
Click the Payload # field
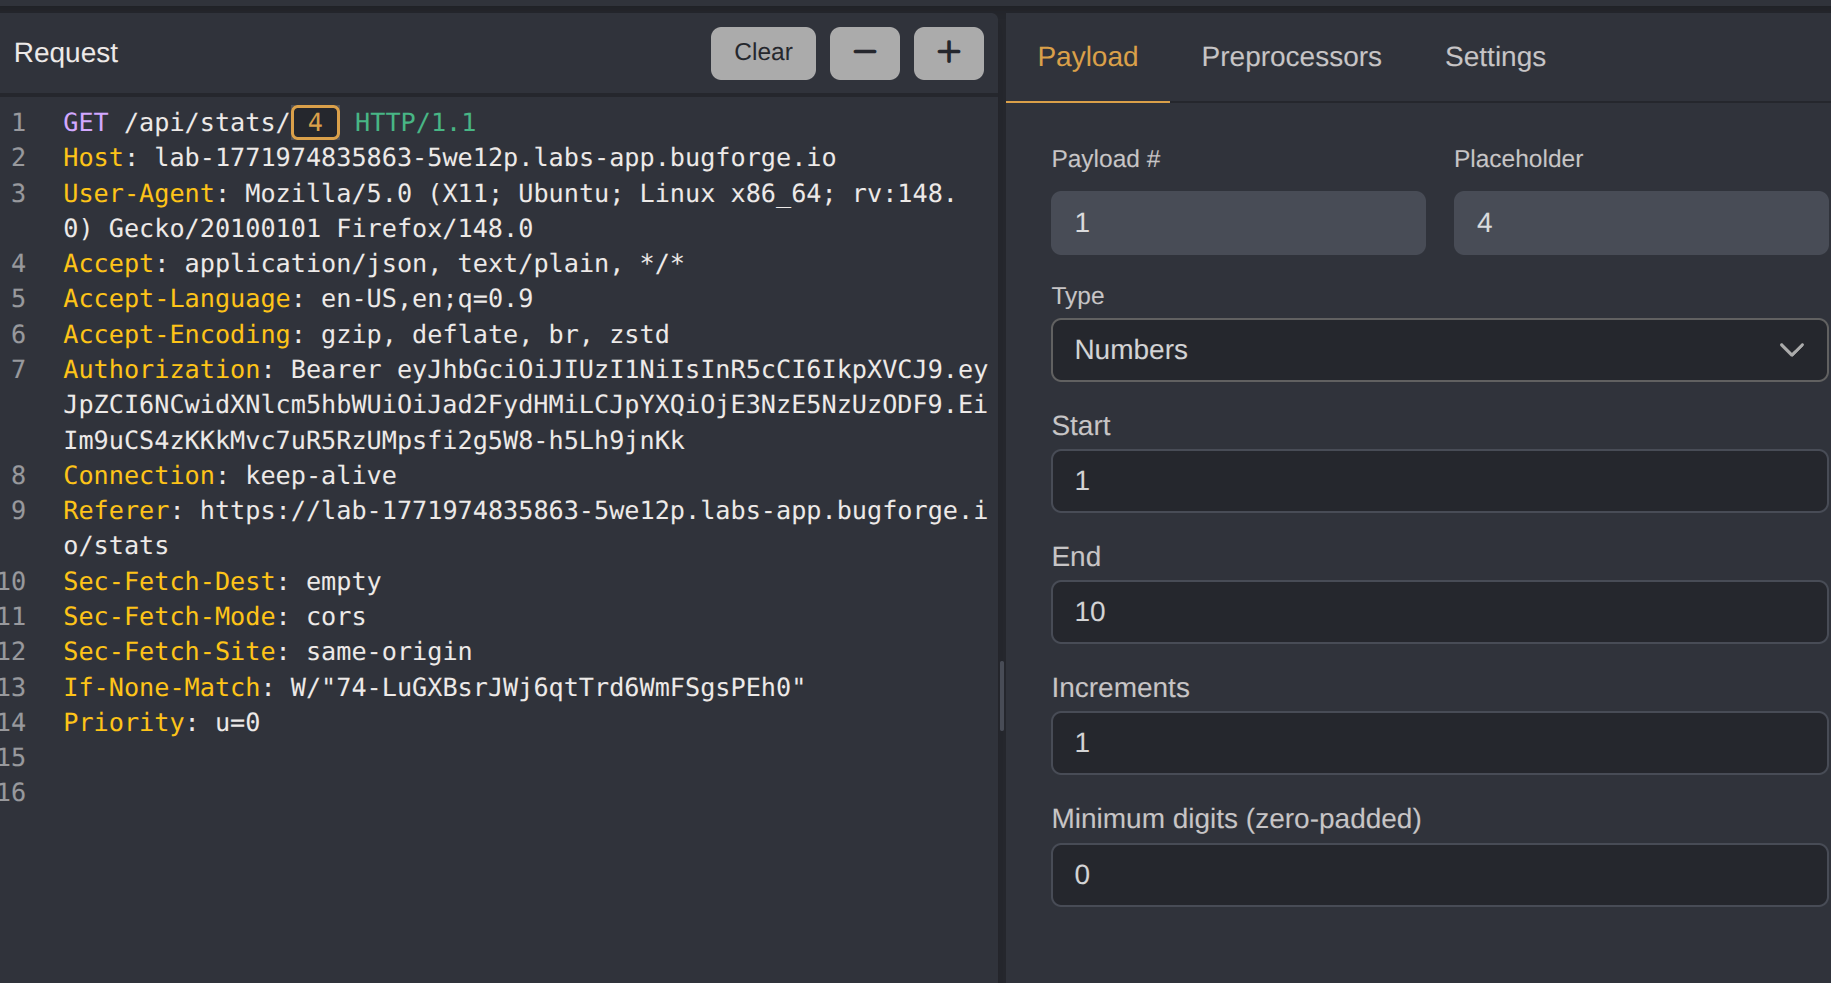1237,223
